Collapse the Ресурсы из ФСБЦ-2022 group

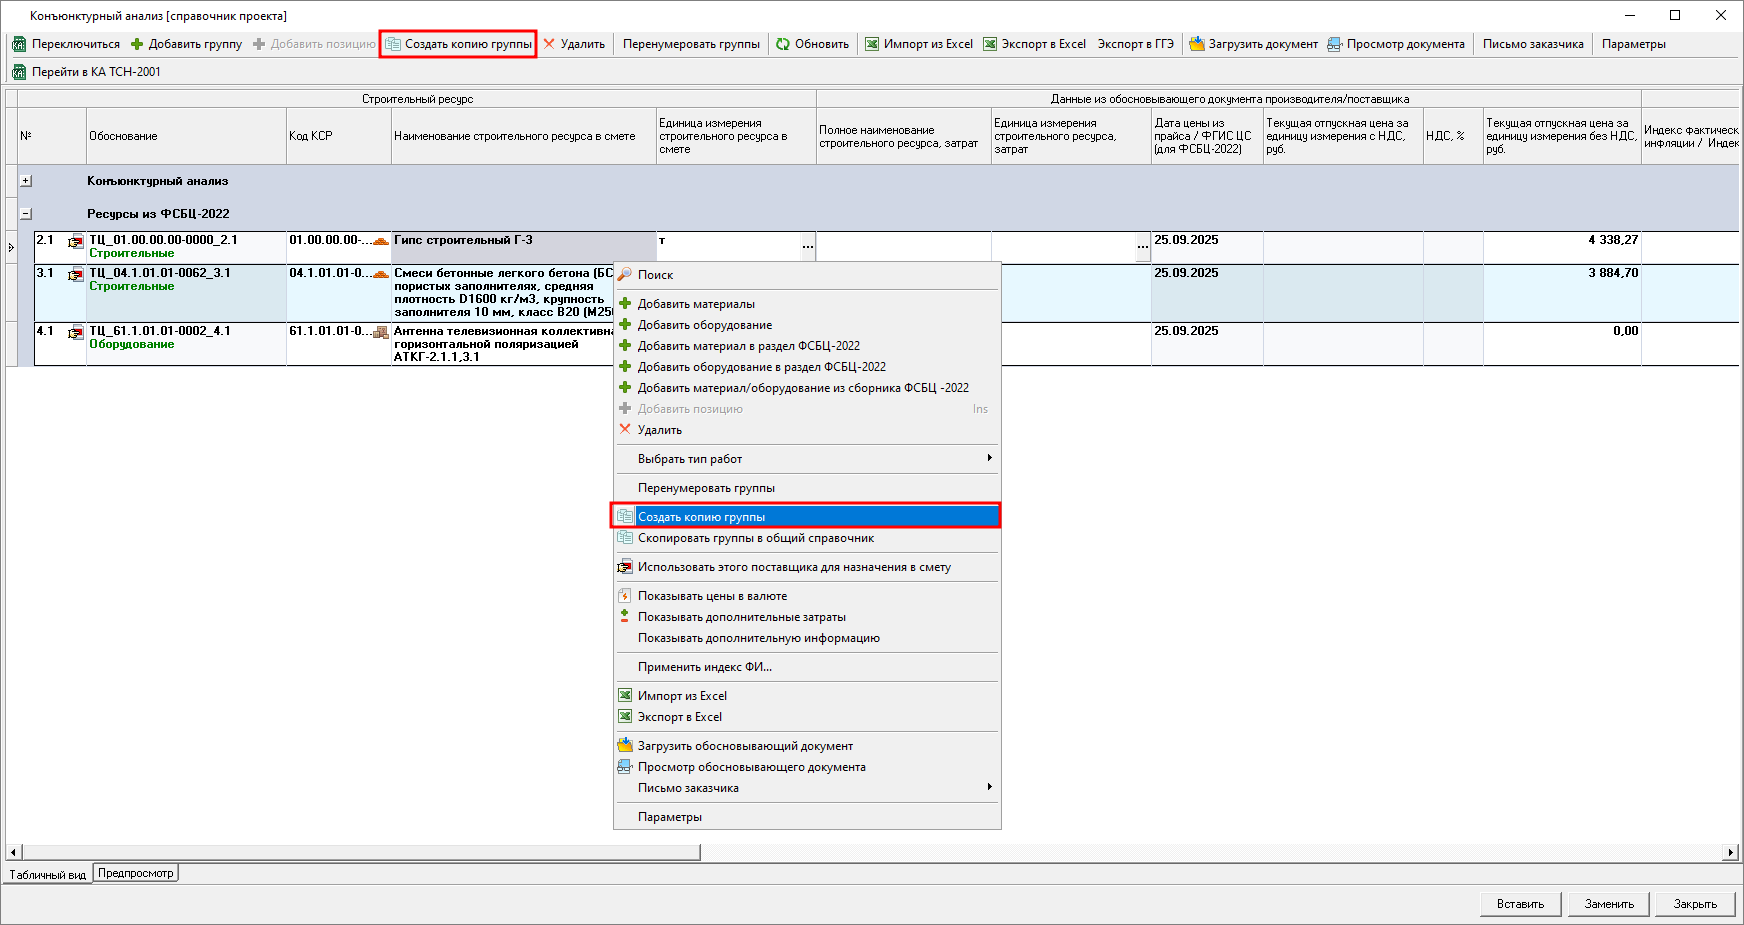pyautogui.click(x=26, y=214)
